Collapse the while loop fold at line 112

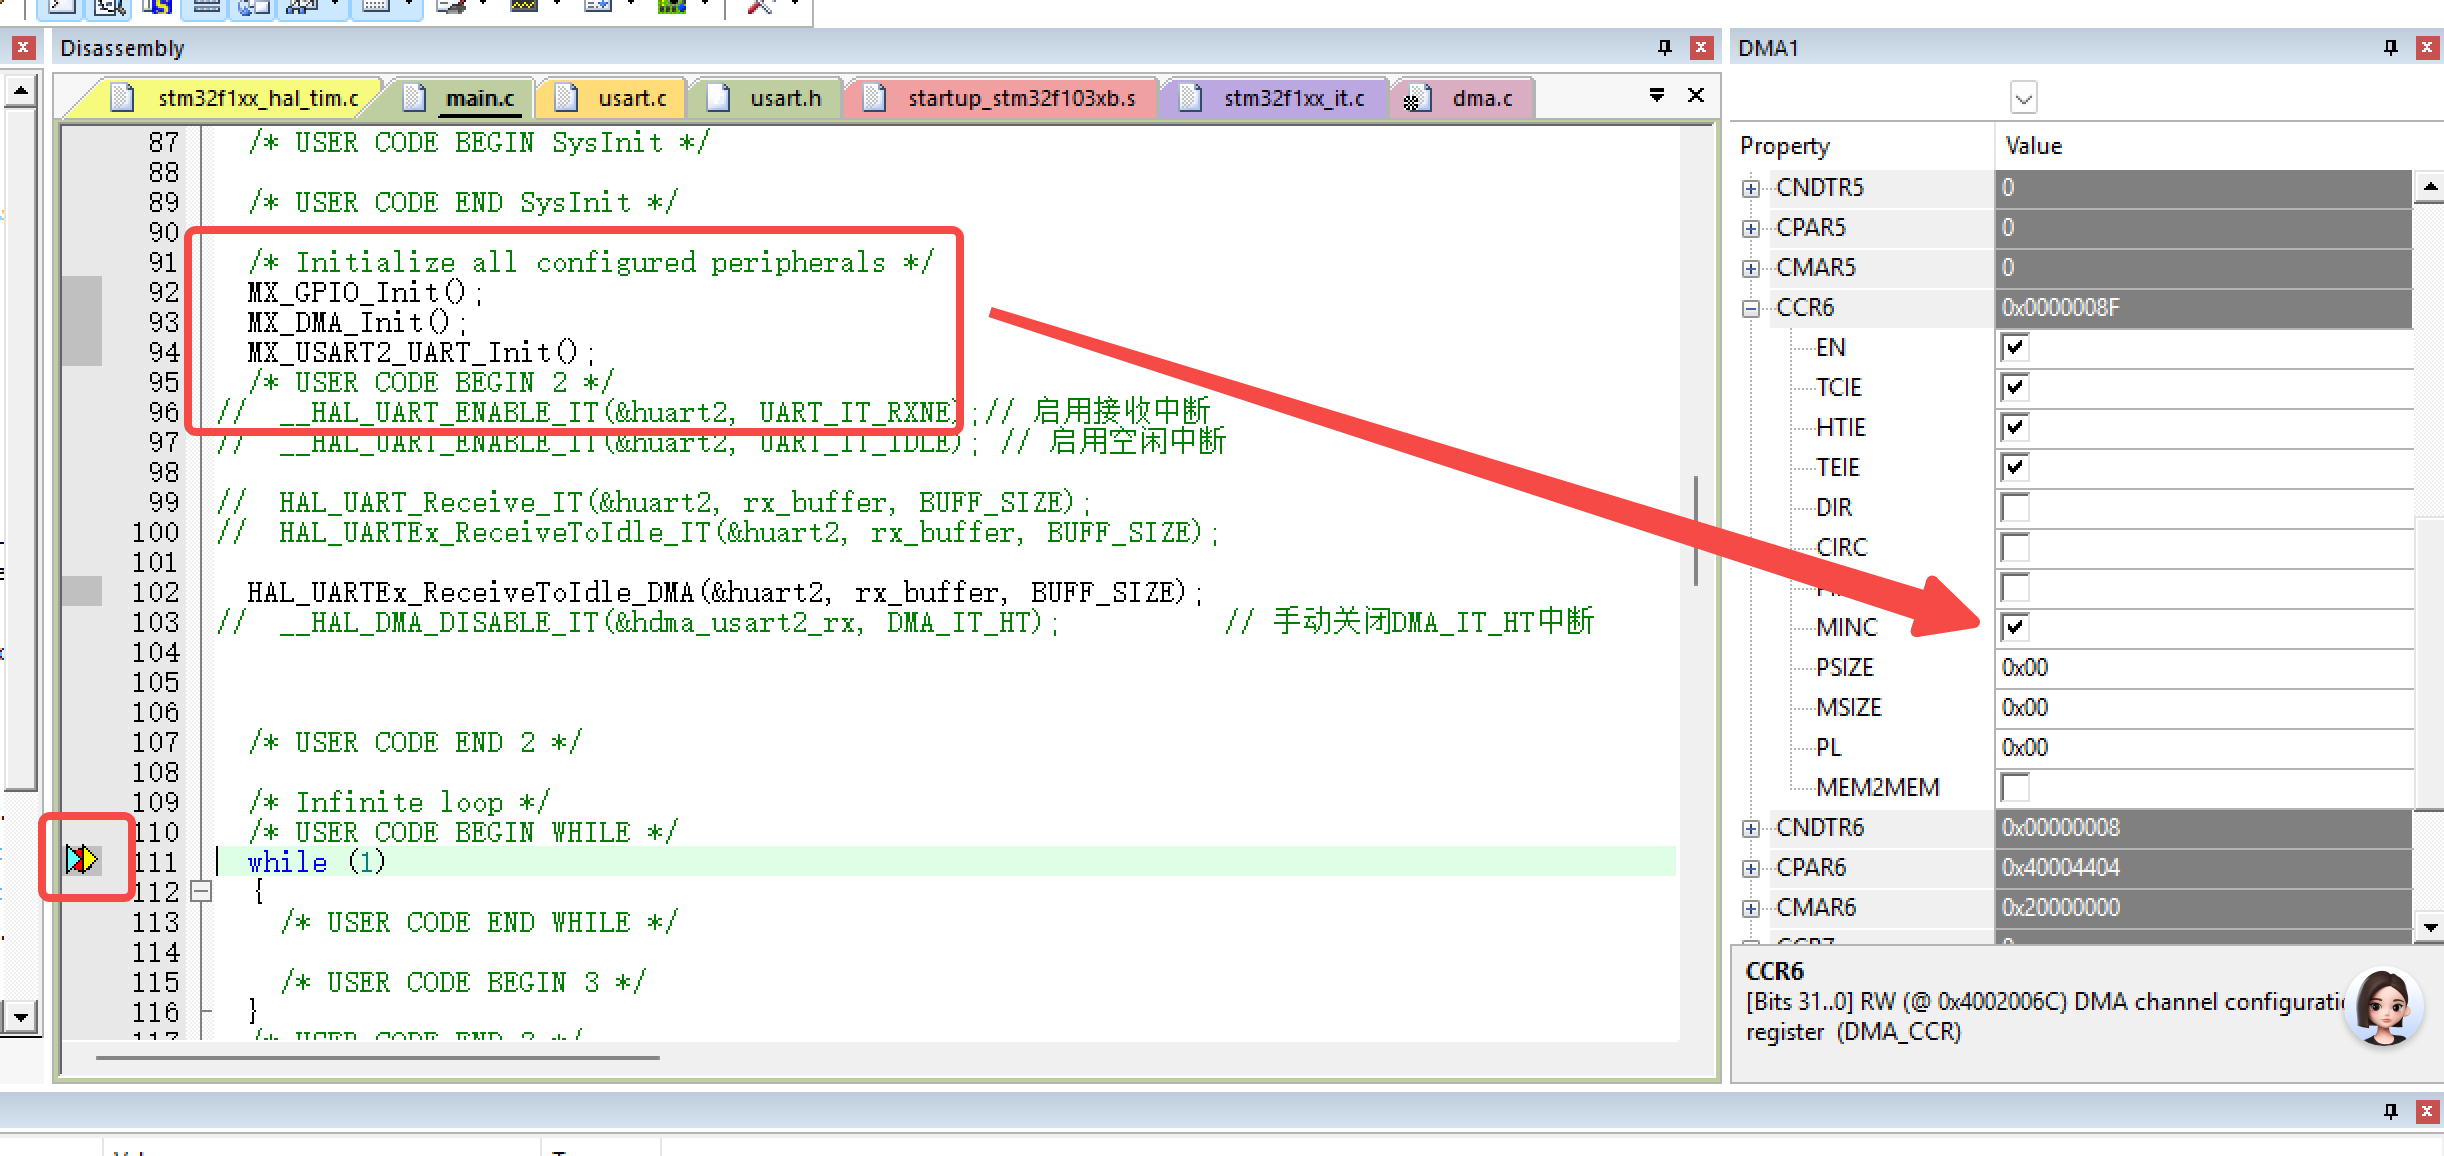pyautogui.click(x=201, y=891)
